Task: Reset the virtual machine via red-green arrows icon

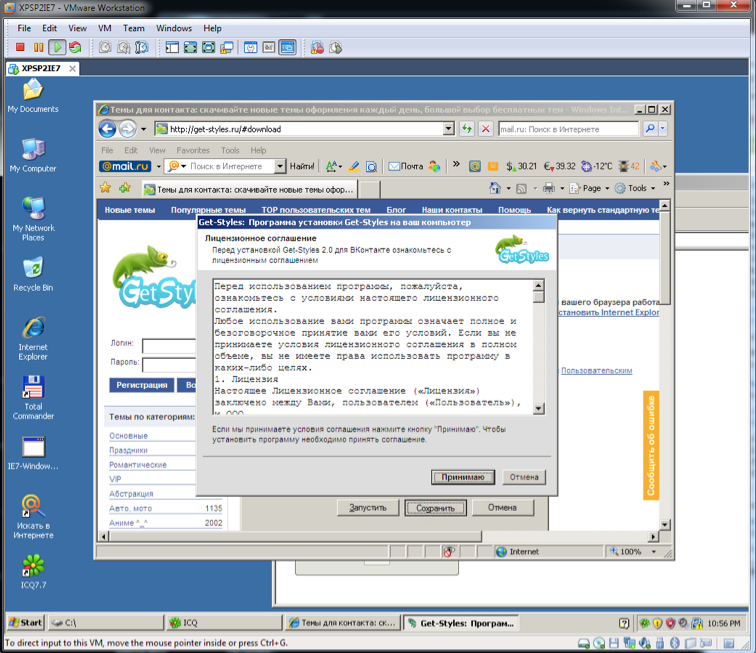Action: pyautogui.click(x=75, y=47)
